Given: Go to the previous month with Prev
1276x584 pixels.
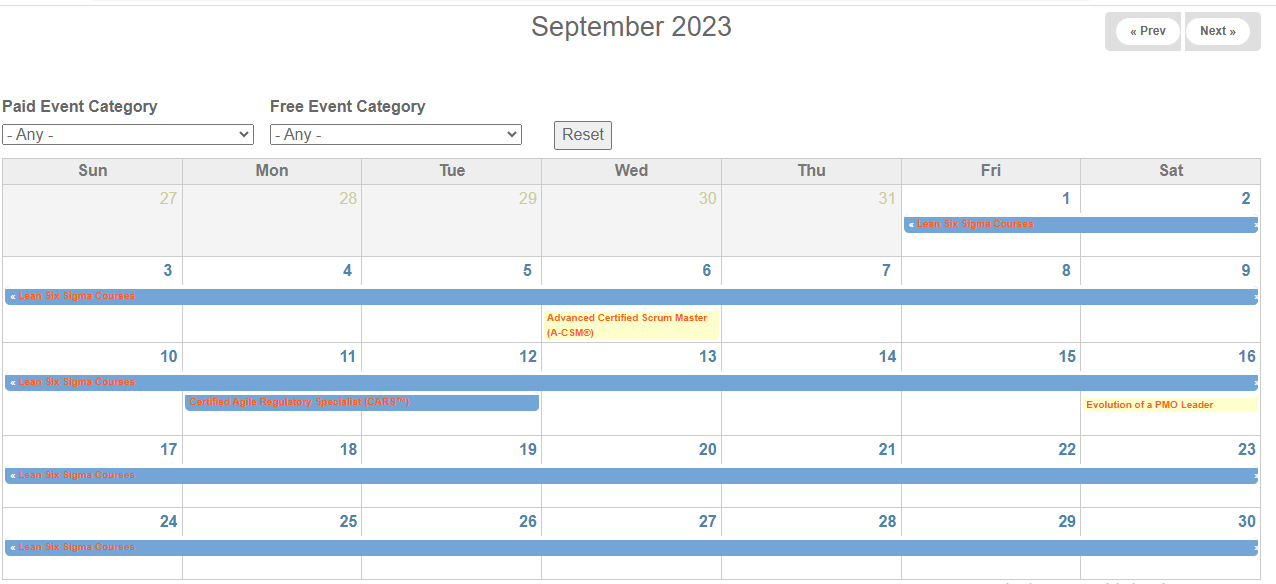Looking at the screenshot, I should [x=1147, y=31].
